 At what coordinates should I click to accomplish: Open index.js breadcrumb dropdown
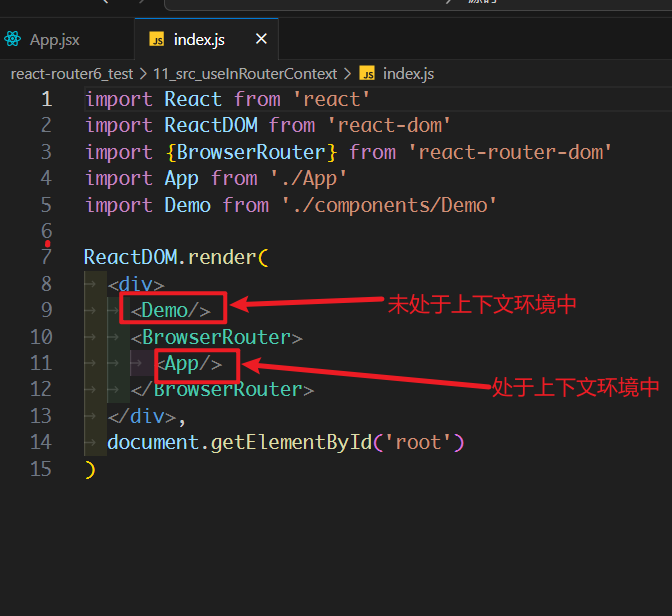[x=408, y=73]
